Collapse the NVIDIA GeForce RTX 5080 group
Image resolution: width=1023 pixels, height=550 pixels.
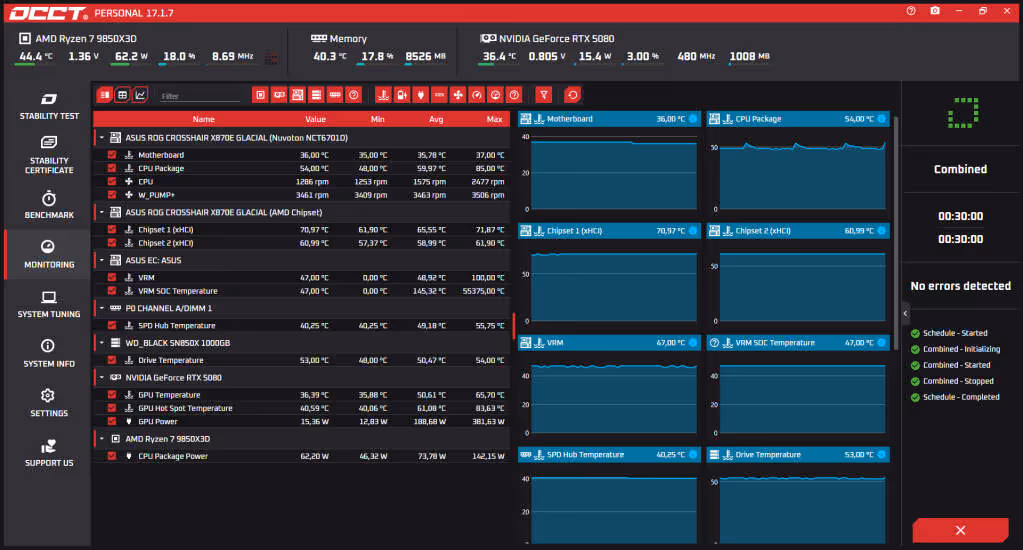coord(102,377)
